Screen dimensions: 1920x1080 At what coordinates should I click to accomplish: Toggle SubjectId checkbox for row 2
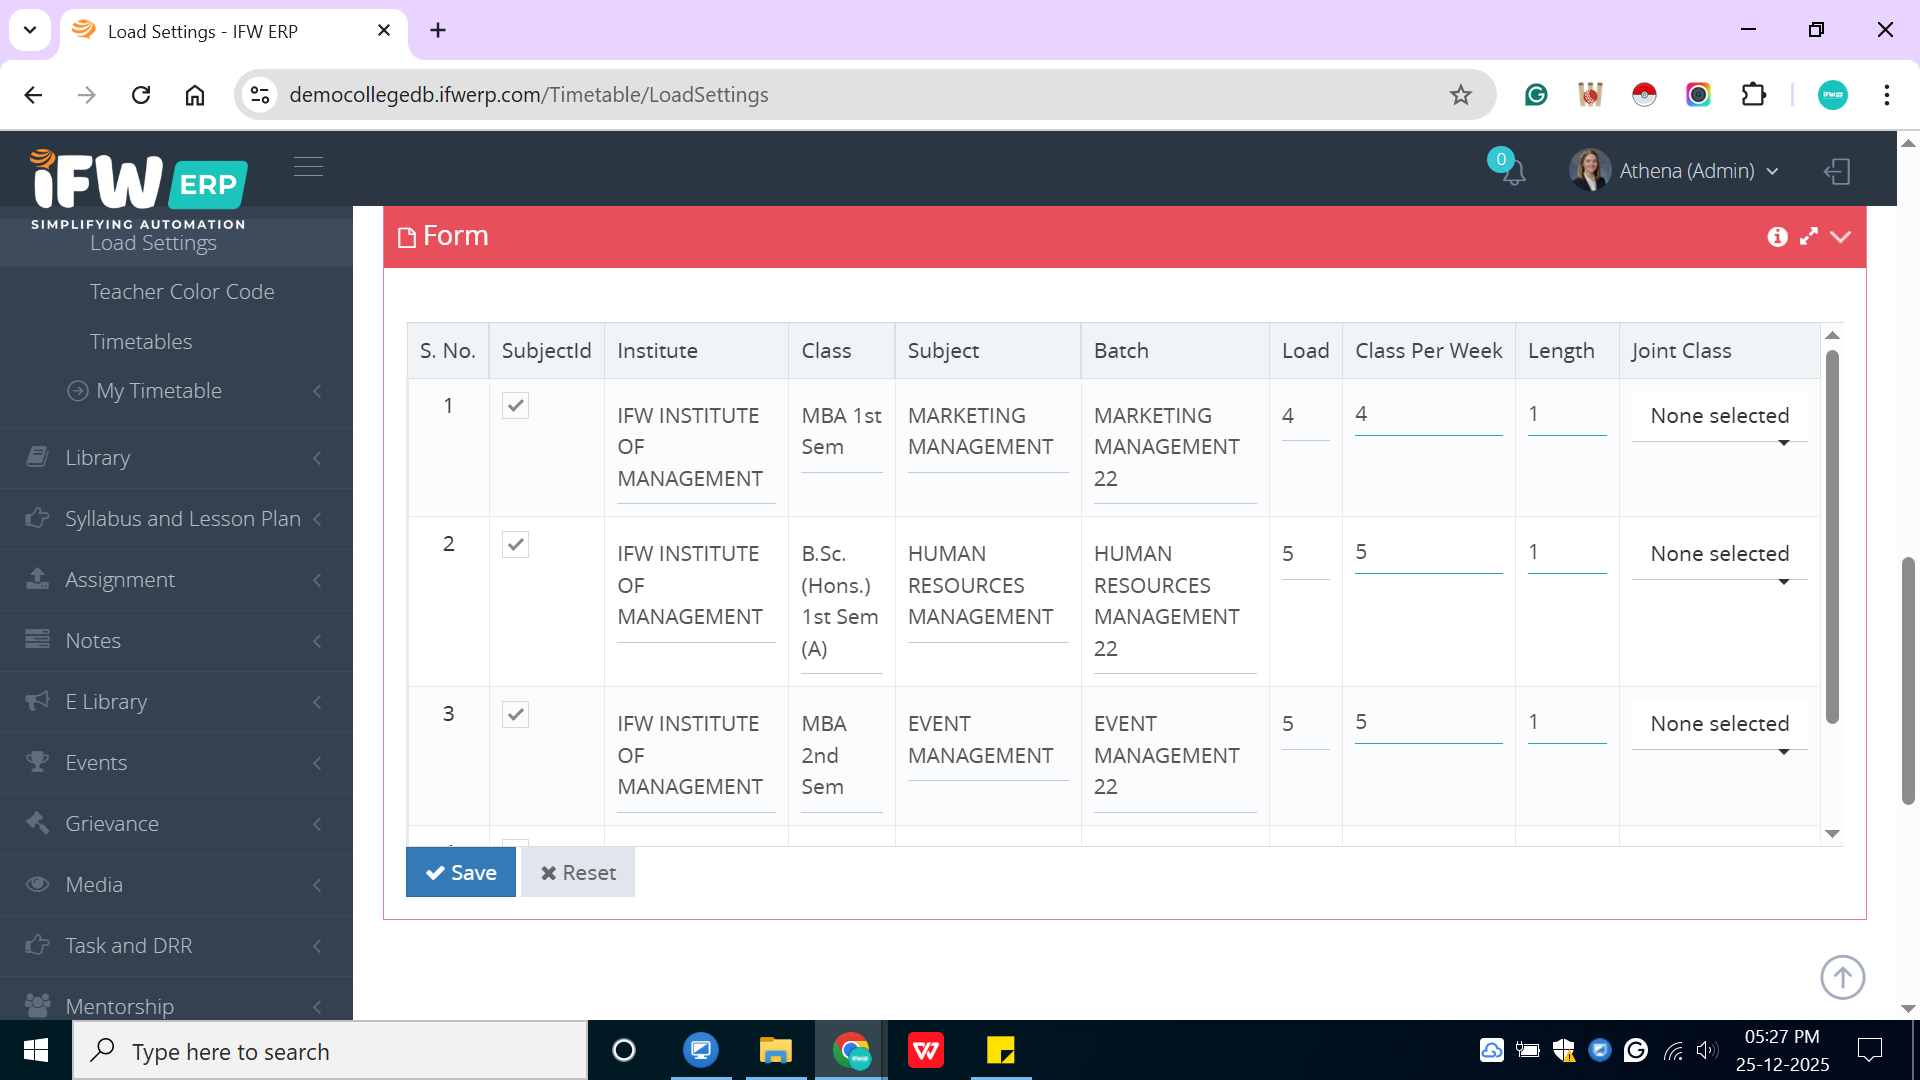515,545
